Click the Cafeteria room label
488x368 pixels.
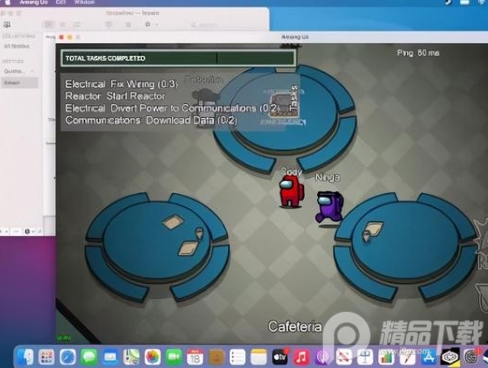tap(295, 327)
